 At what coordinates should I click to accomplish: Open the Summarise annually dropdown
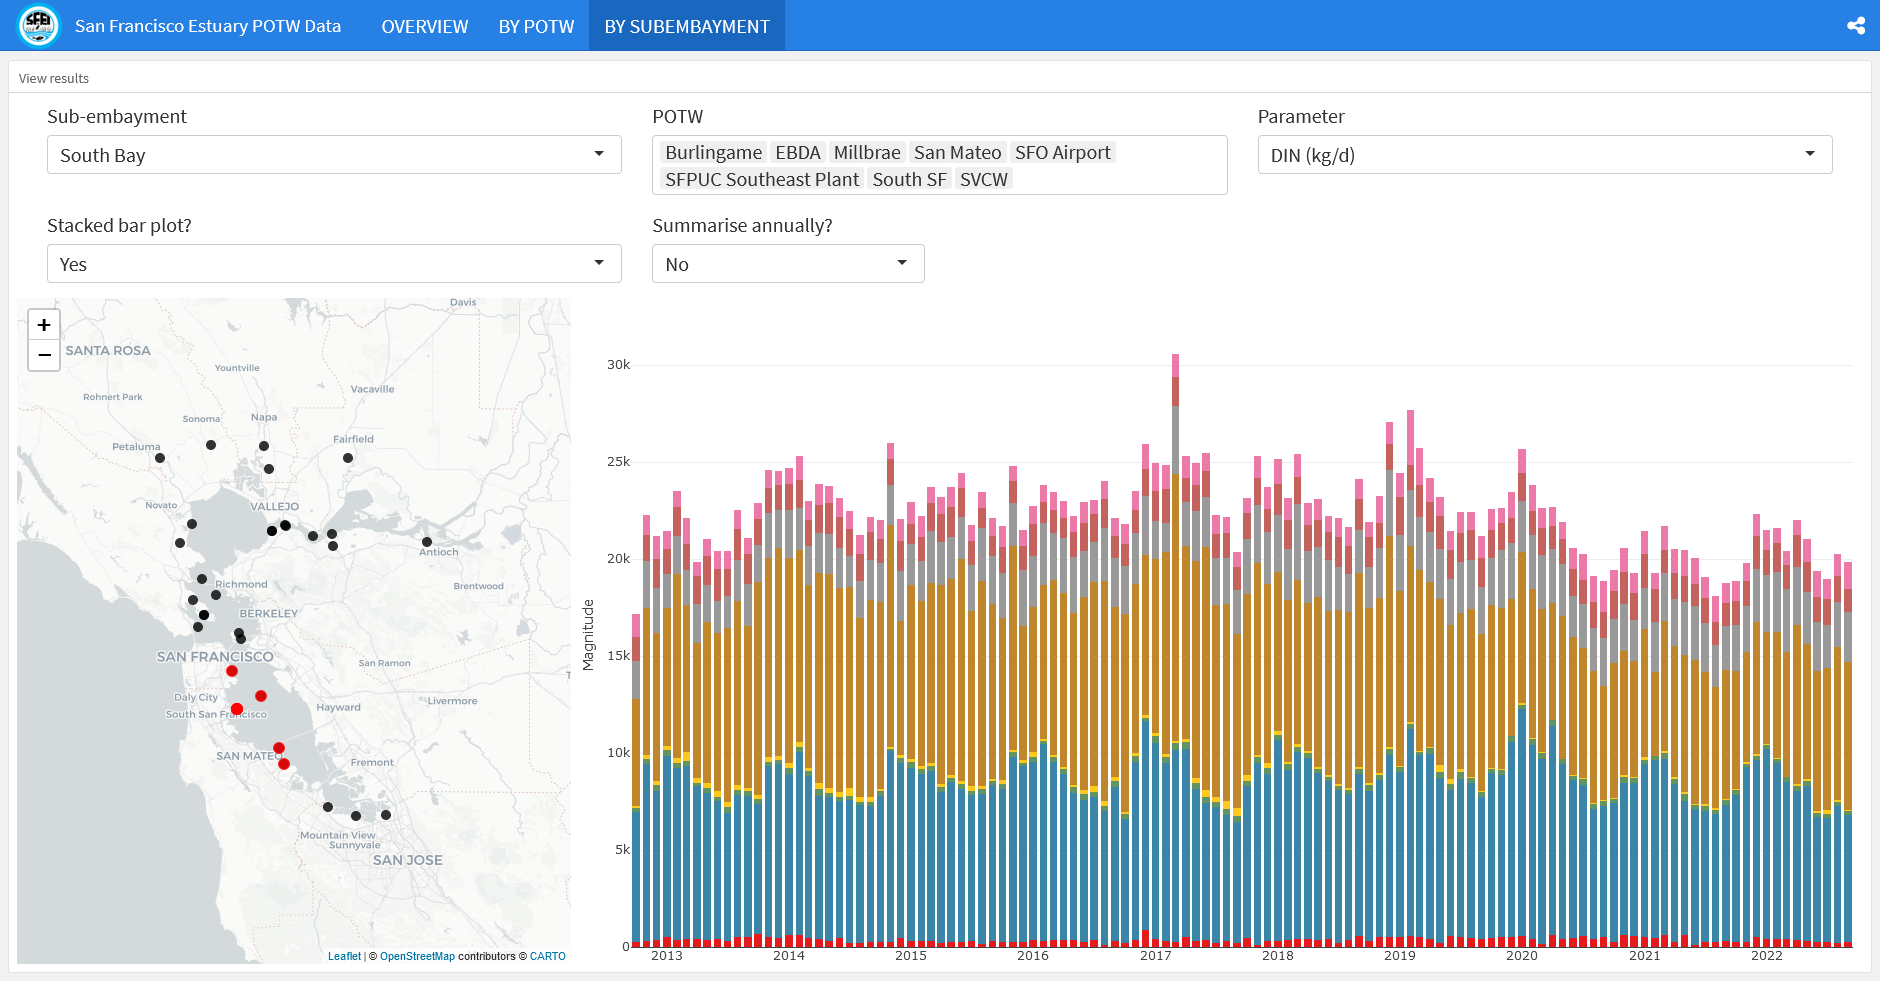[787, 264]
